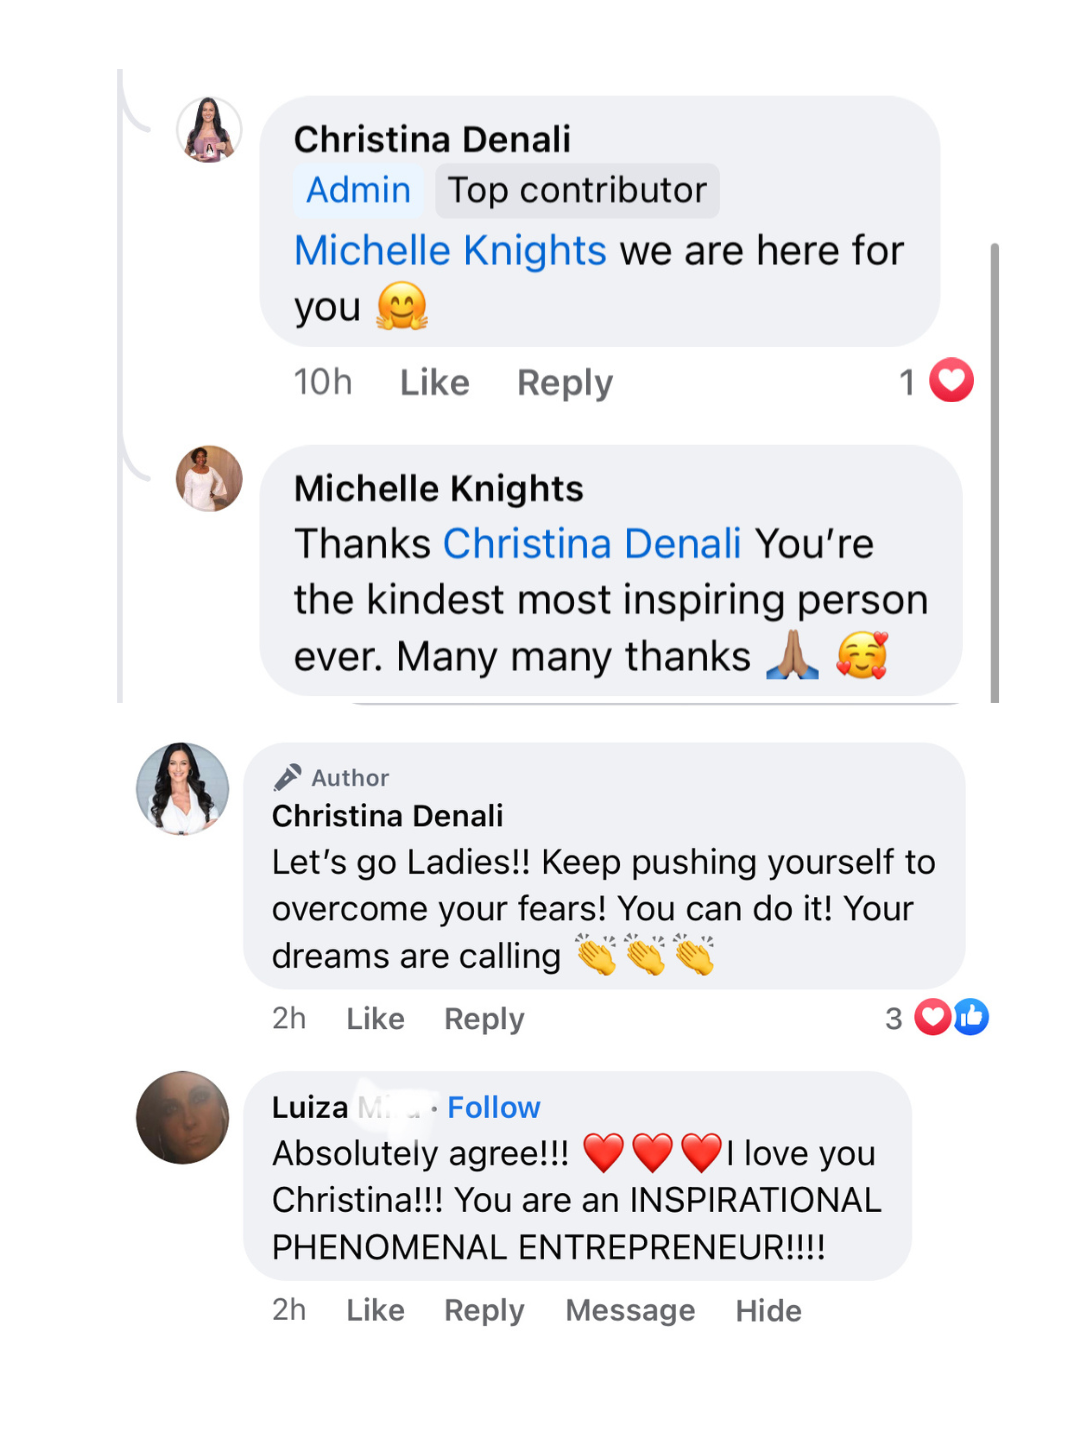
Task: Click the blue thumbs-up reaction icon
Action: [x=971, y=1017]
